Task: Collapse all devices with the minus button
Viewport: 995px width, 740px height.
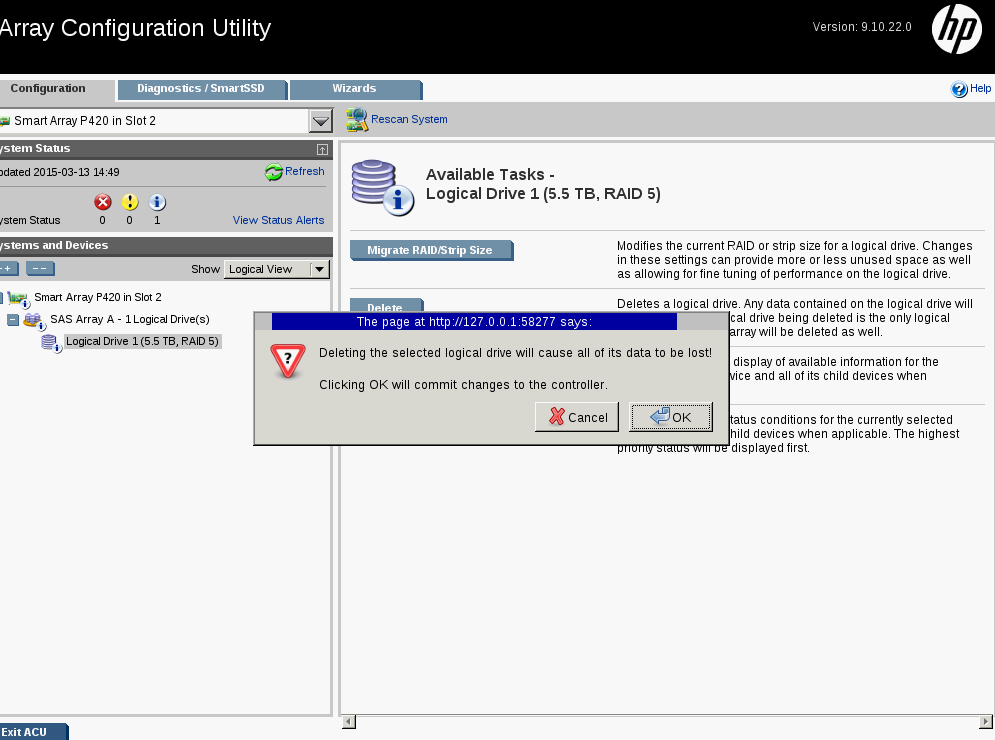Action: pyautogui.click(x=40, y=269)
